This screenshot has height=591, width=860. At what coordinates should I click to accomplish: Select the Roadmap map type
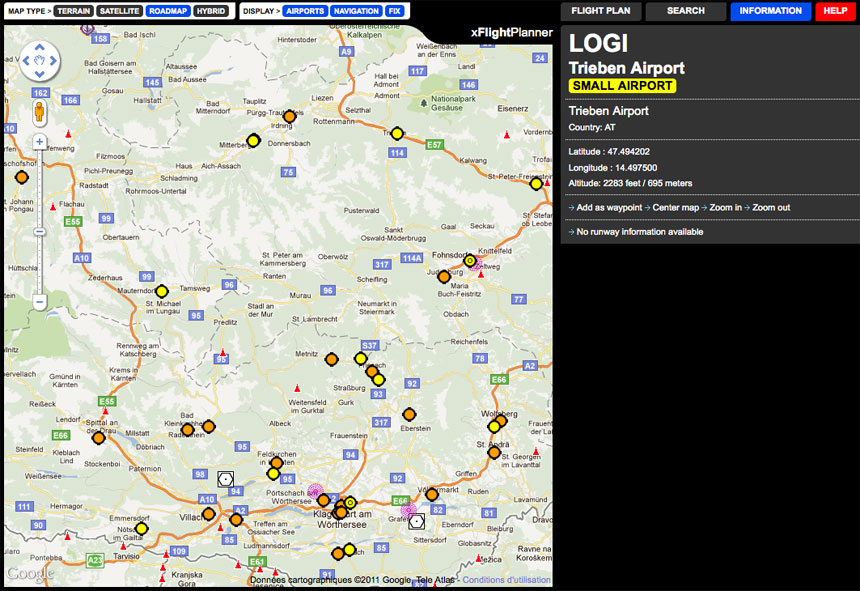pyautogui.click(x=168, y=11)
